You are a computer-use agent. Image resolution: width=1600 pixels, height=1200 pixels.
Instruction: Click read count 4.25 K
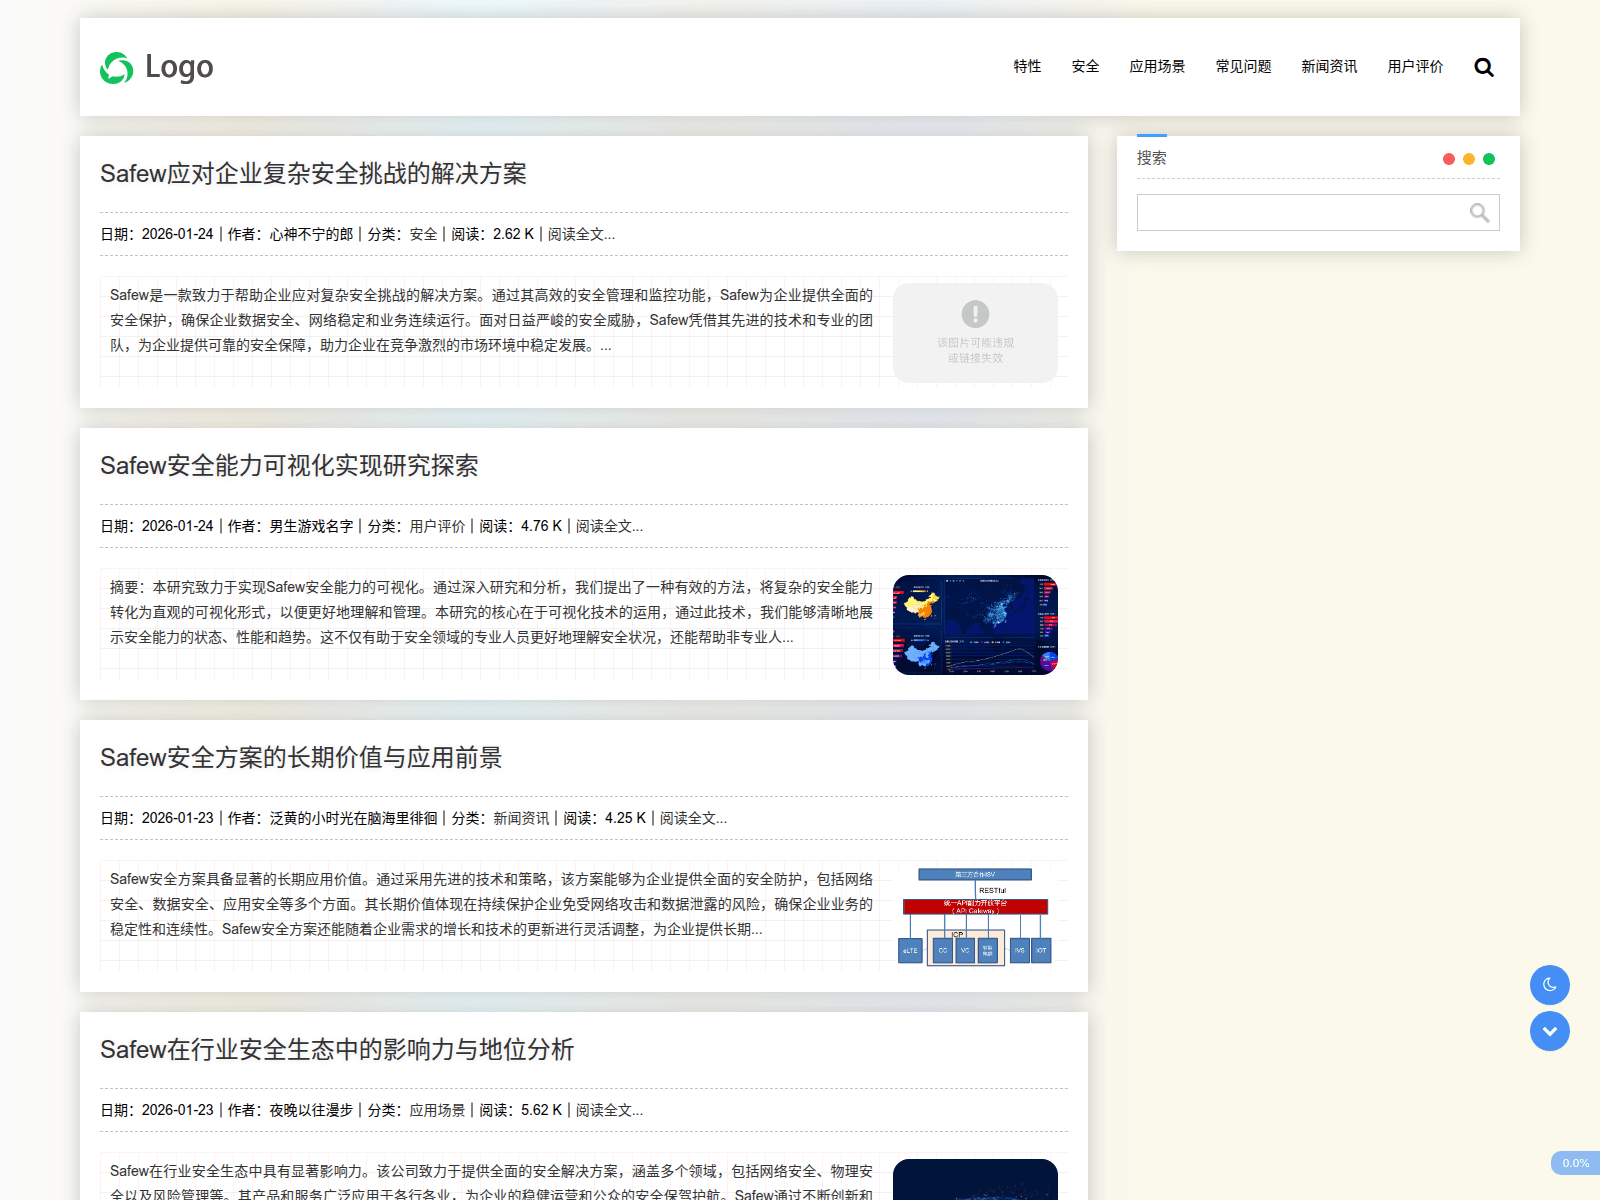[x=625, y=818]
